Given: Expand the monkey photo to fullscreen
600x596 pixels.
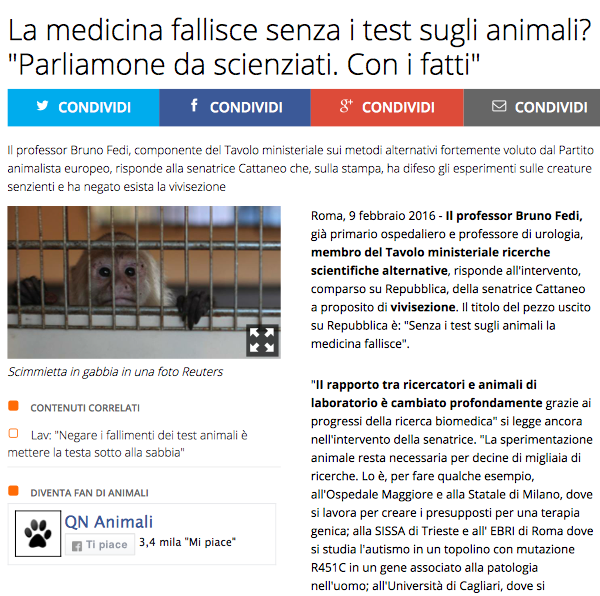Looking at the screenshot, I should [x=262, y=340].
